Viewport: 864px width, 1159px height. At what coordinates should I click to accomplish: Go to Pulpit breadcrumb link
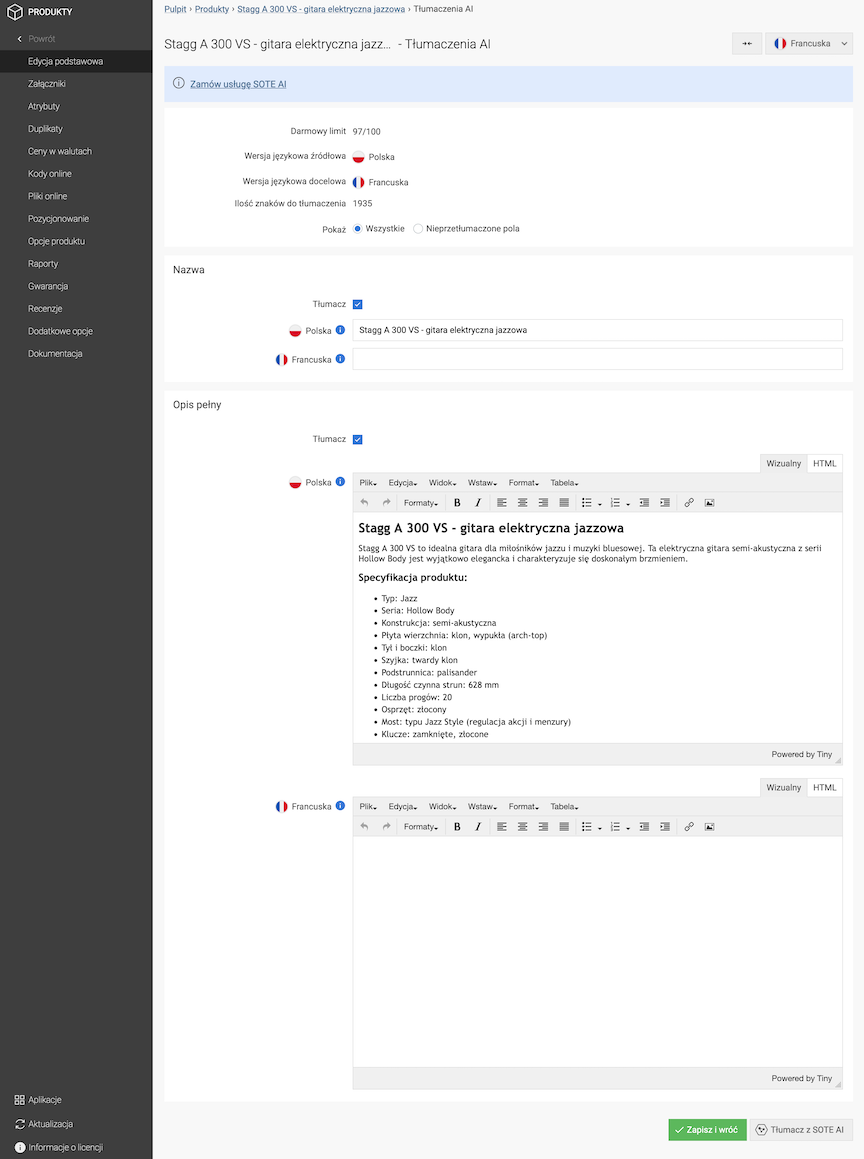point(175,9)
